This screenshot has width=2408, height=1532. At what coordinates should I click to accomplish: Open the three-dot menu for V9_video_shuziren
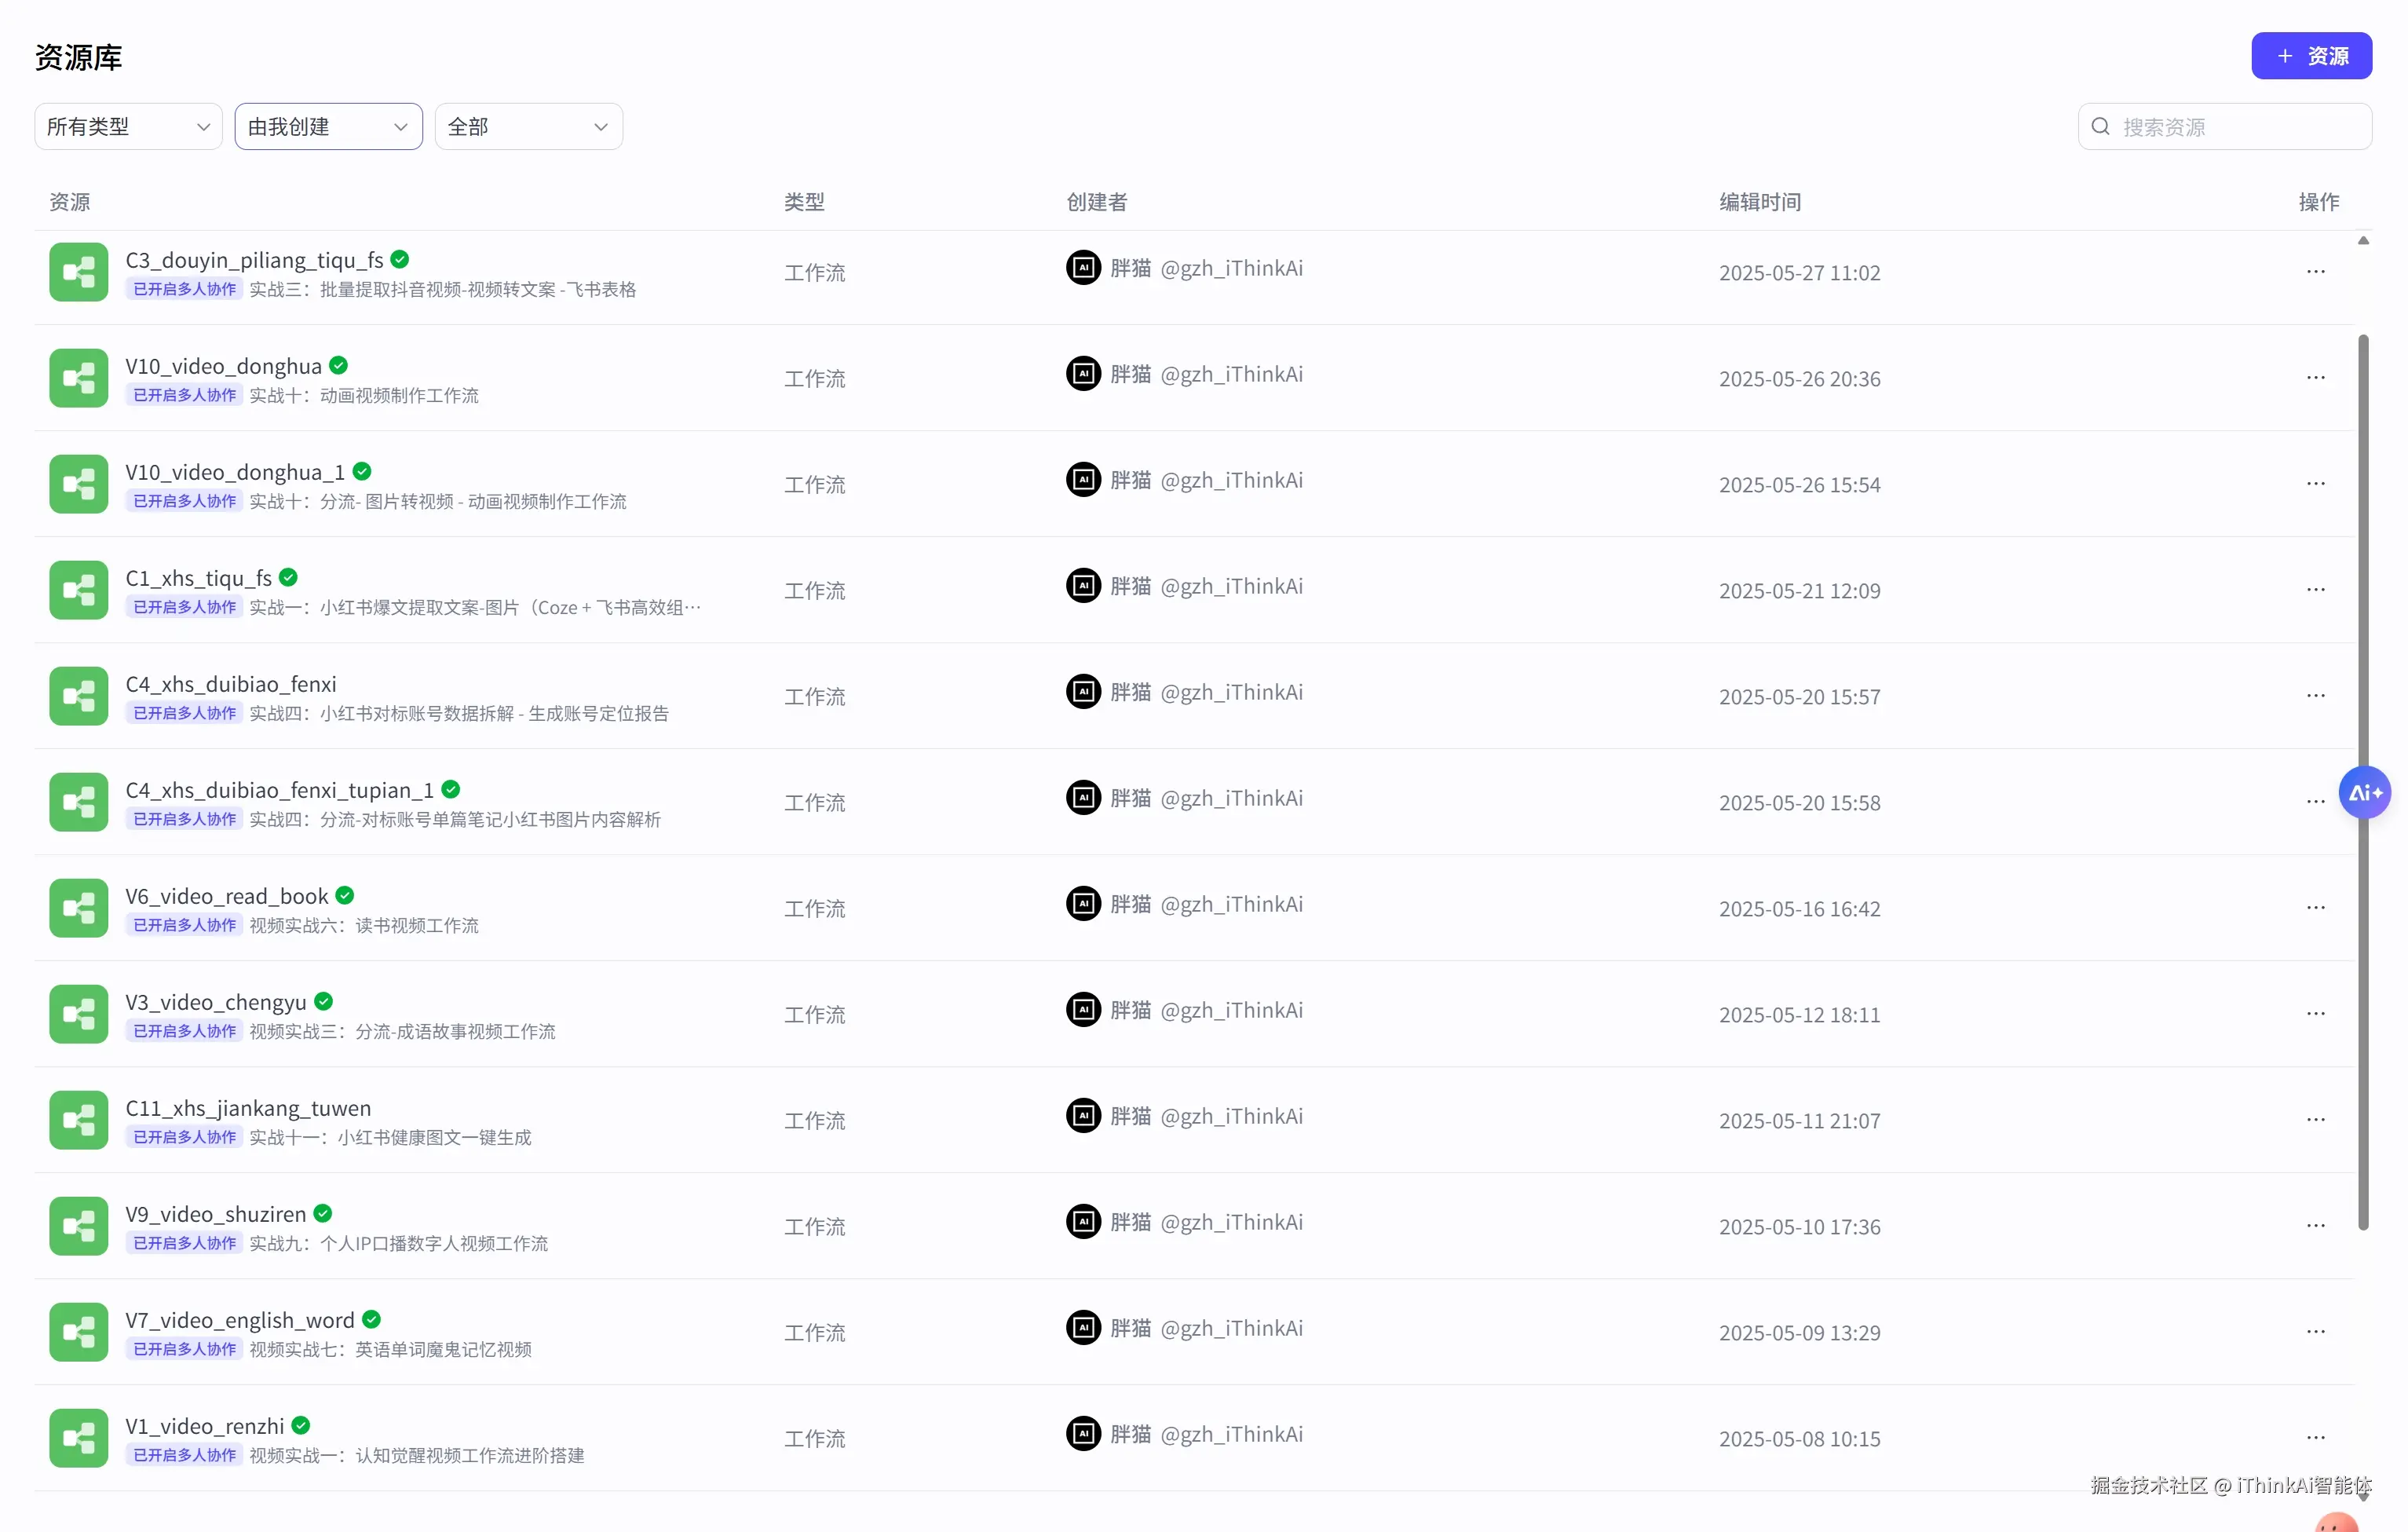(2315, 1226)
